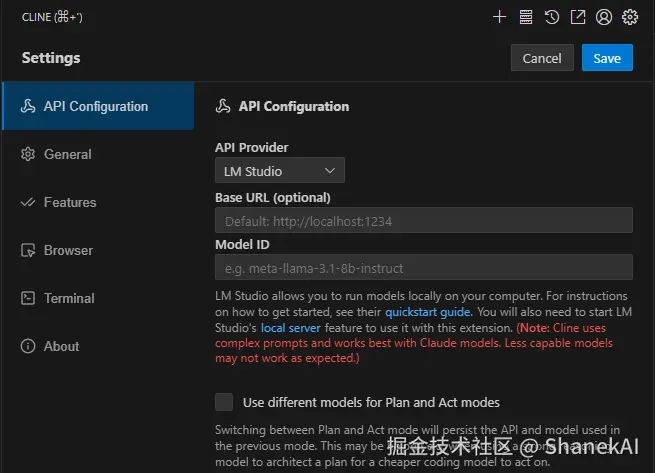Click the 'API Configuration' section heading in content pane
The image size is (655, 473).
pyautogui.click(x=294, y=107)
